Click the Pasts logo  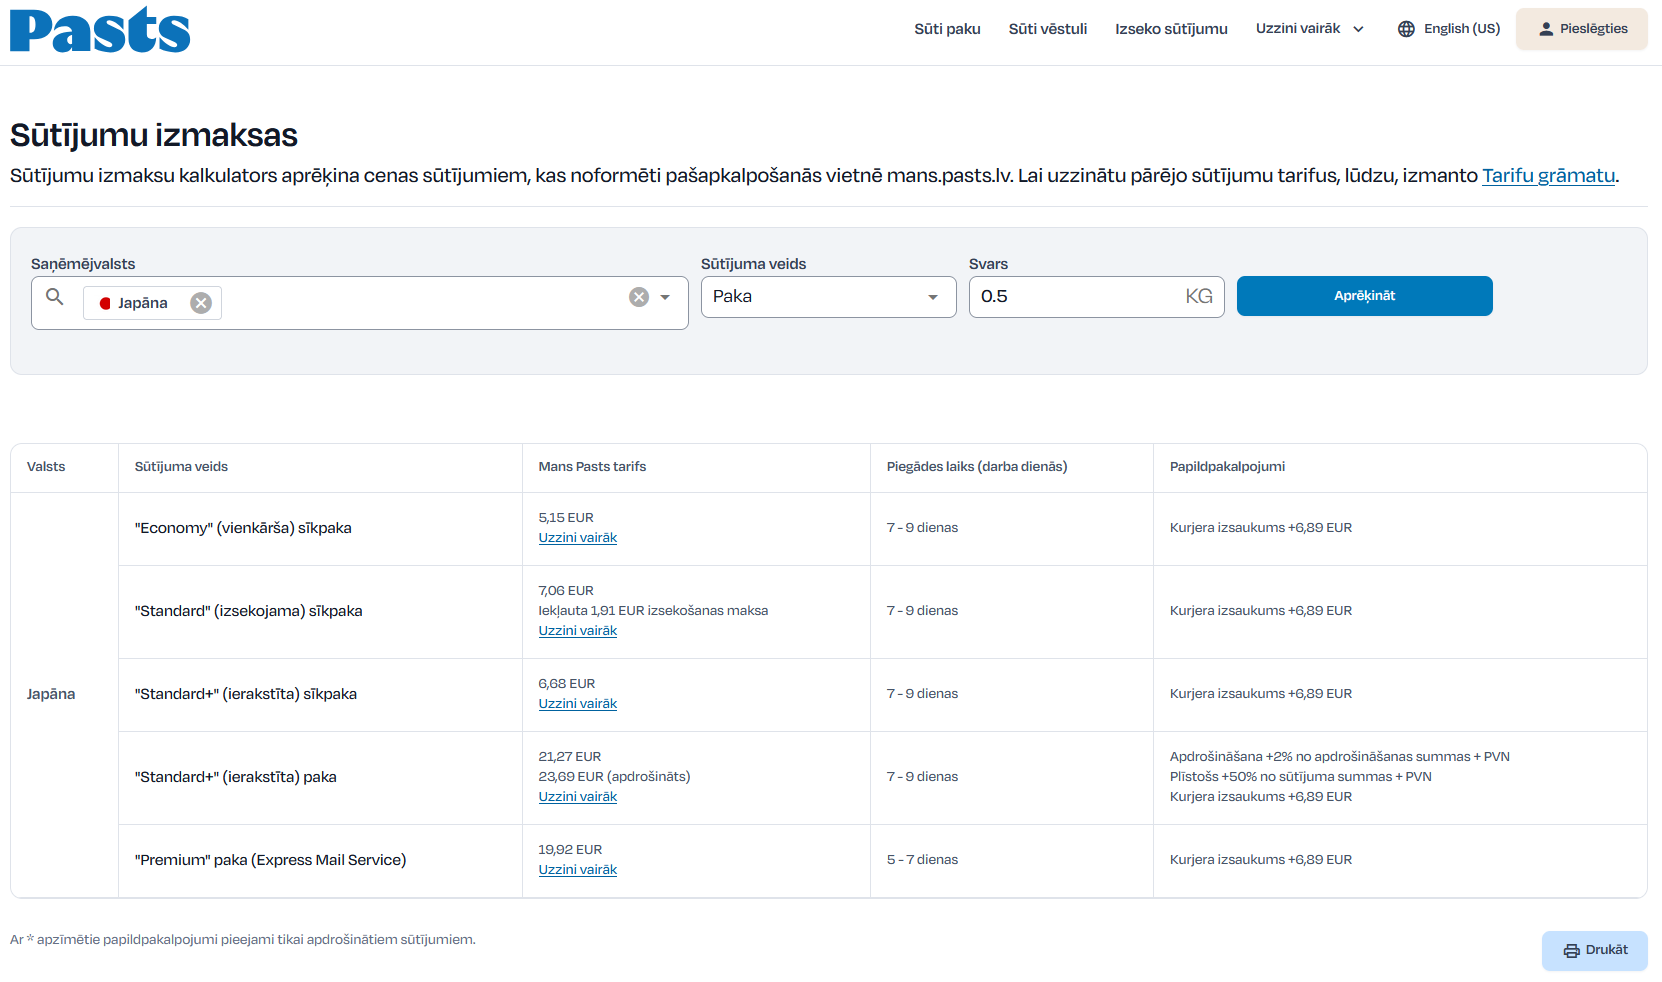[100, 30]
